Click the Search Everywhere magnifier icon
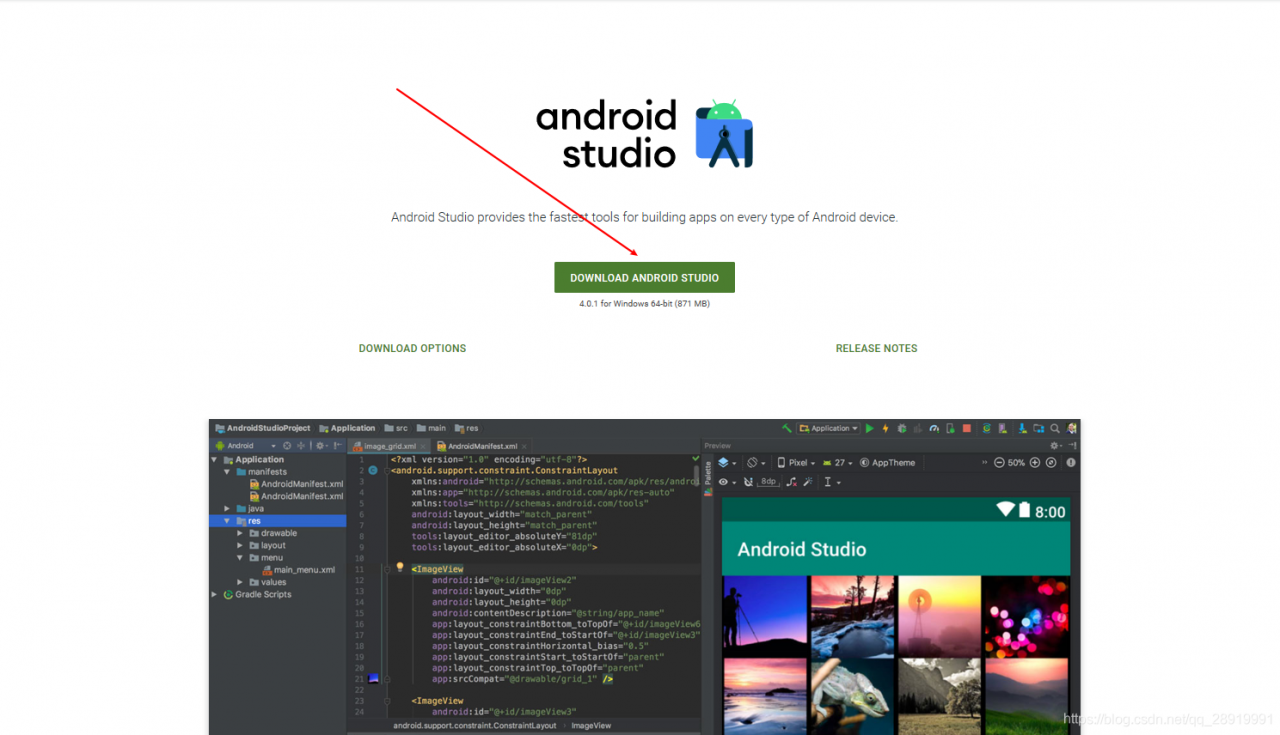The width and height of the screenshot is (1280, 735). click(1055, 428)
